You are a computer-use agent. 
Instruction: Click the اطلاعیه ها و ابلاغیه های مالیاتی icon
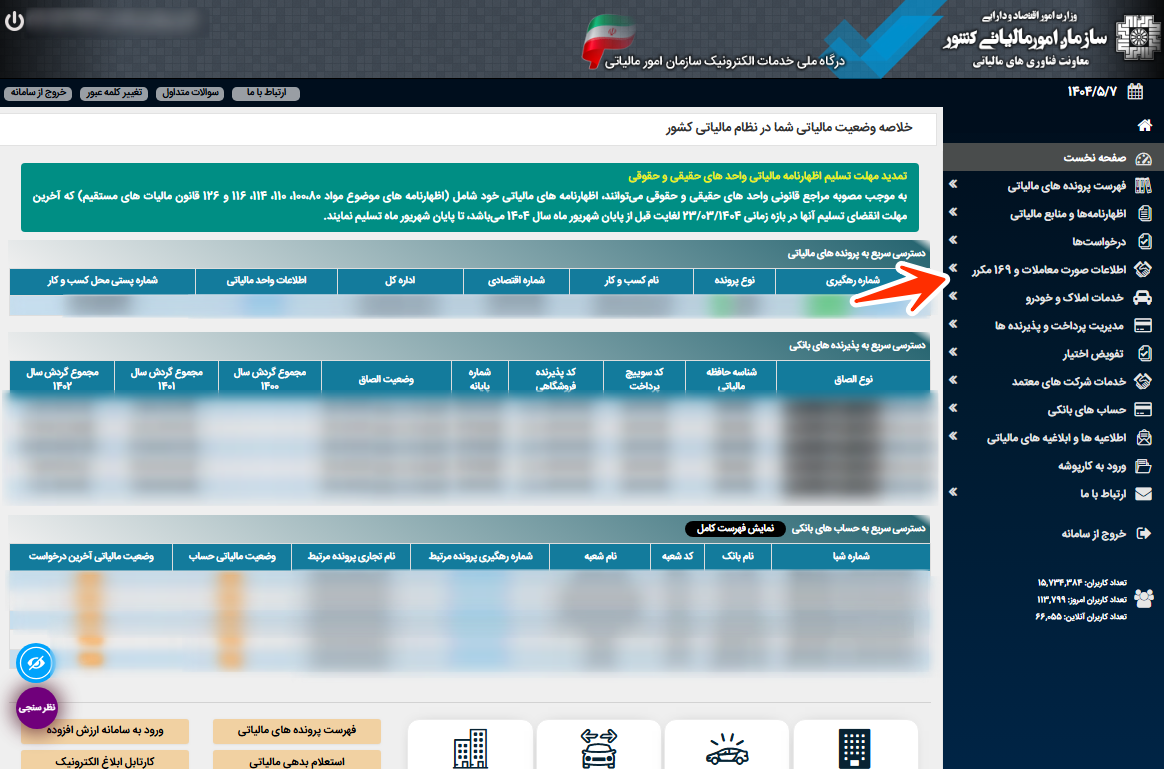tap(1144, 437)
